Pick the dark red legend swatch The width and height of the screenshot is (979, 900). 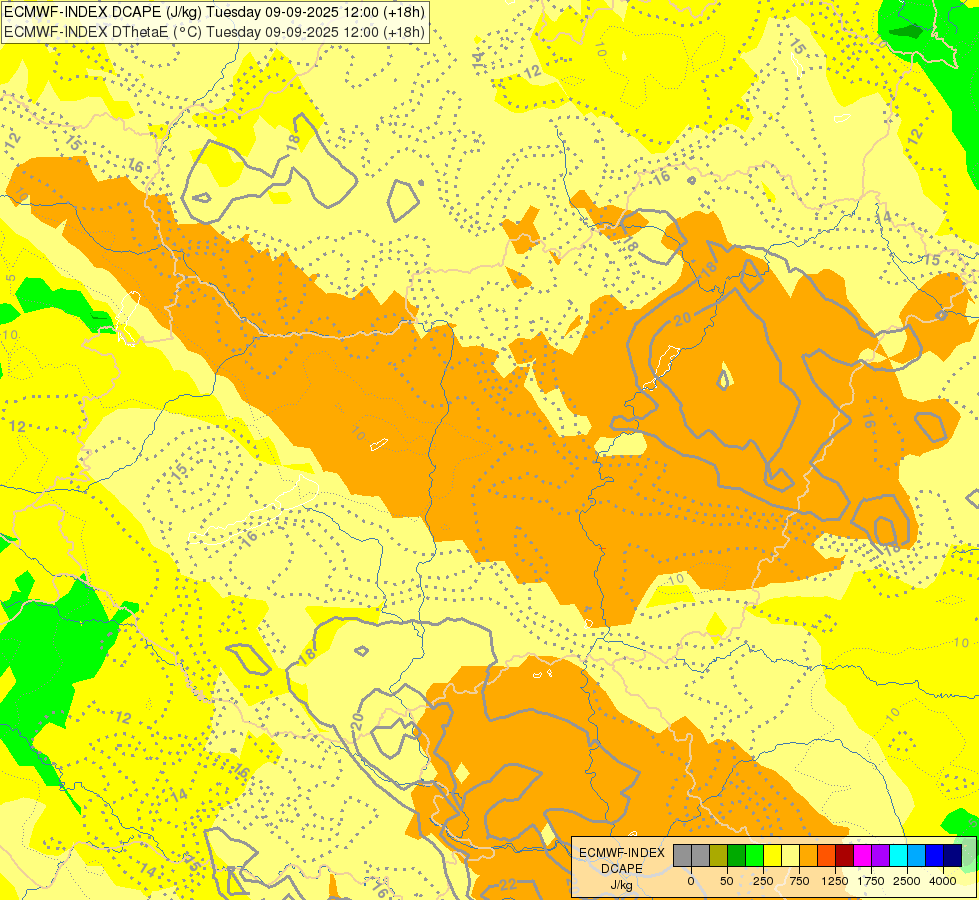click(x=845, y=855)
